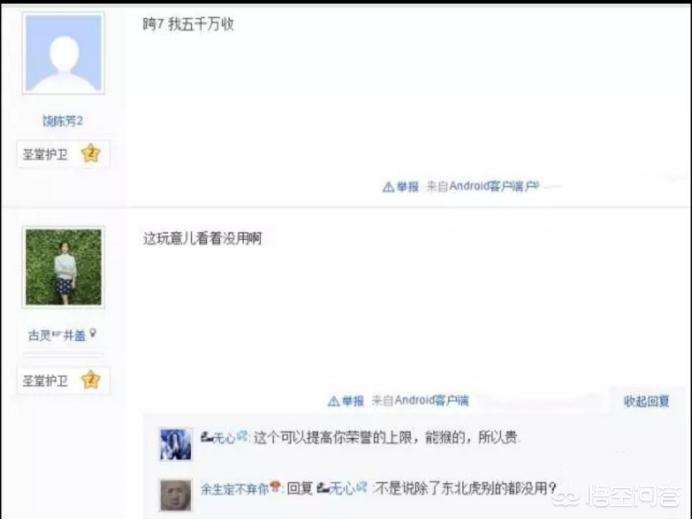Open the first poster's username link
Viewport: 693px width, 520px height.
pos(62,121)
